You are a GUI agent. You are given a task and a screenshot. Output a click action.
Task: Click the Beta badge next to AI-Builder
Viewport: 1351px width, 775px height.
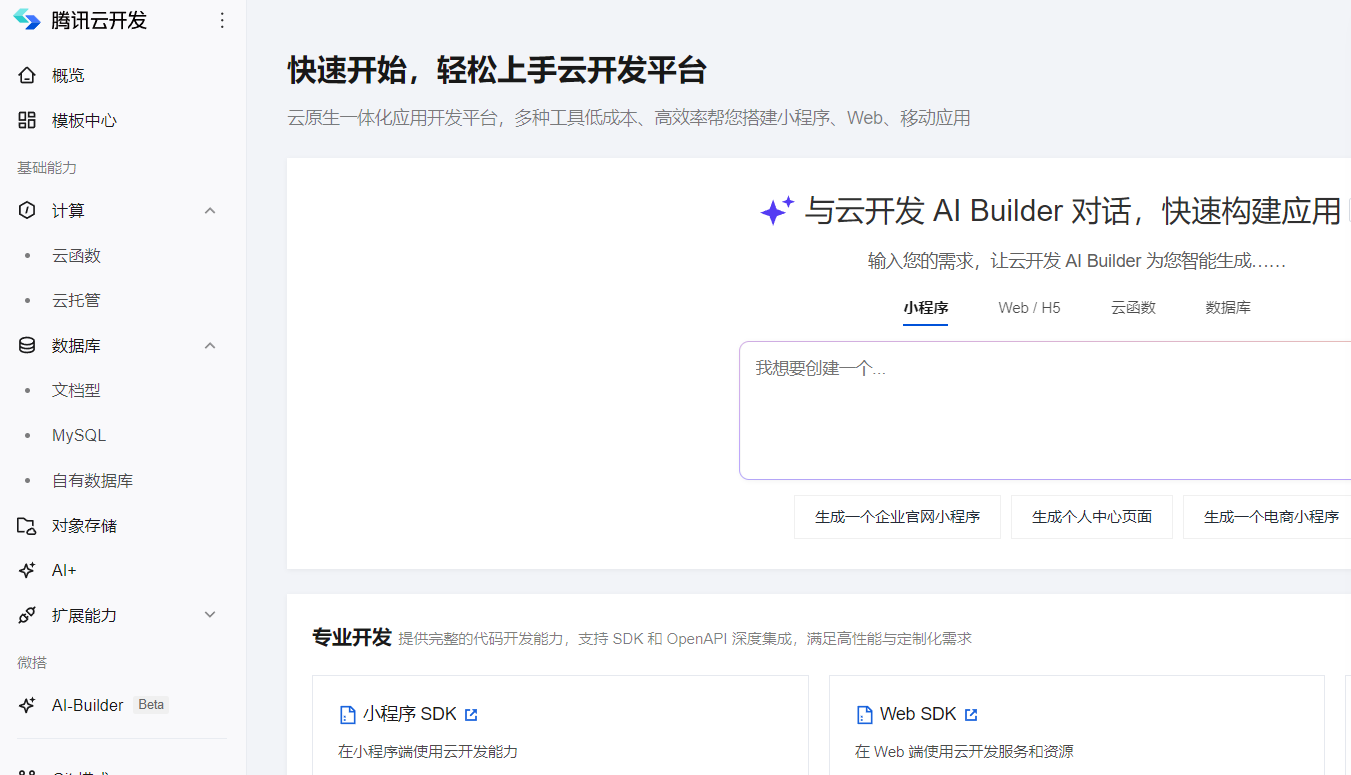click(151, 705)
